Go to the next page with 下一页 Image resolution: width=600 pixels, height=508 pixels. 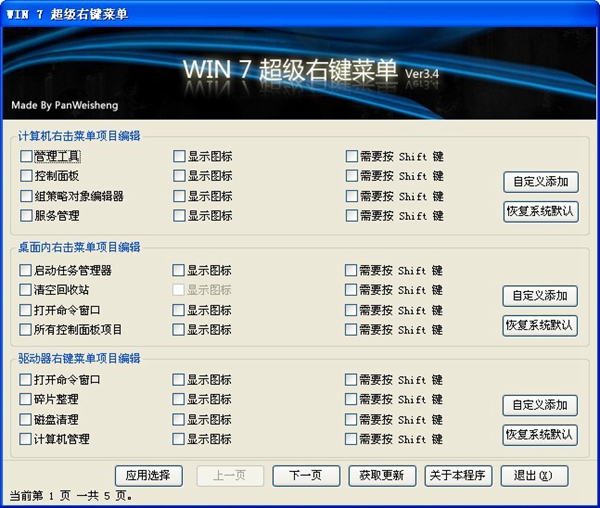pos(306,476)
